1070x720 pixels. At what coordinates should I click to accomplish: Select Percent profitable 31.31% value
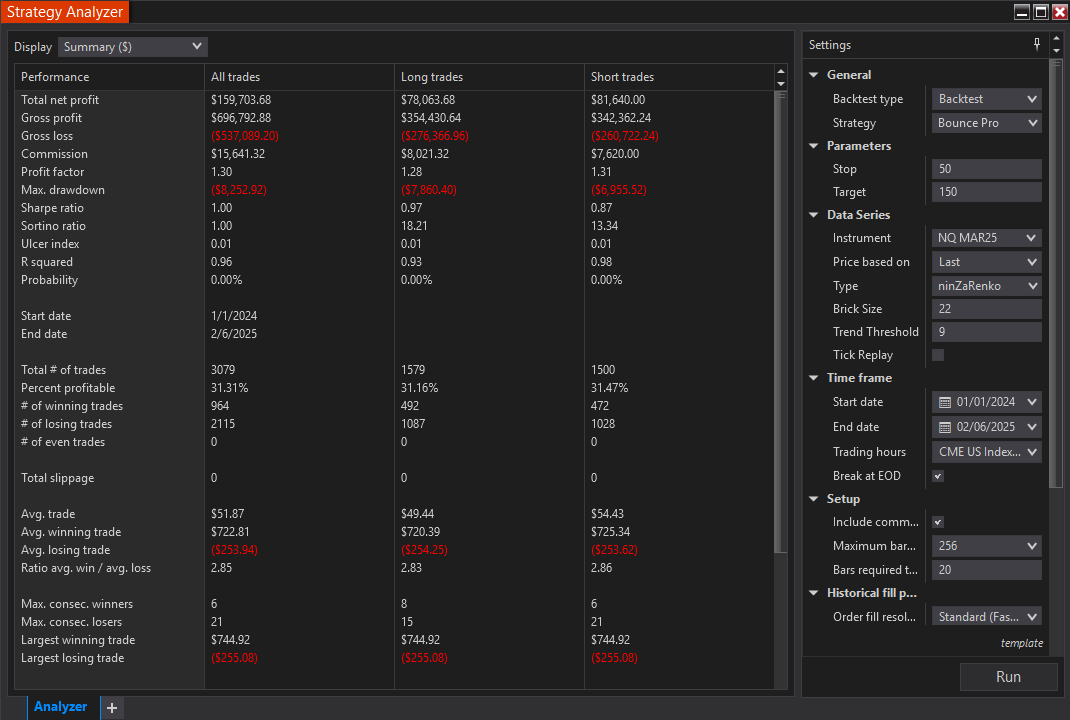[x=229, y=388]
